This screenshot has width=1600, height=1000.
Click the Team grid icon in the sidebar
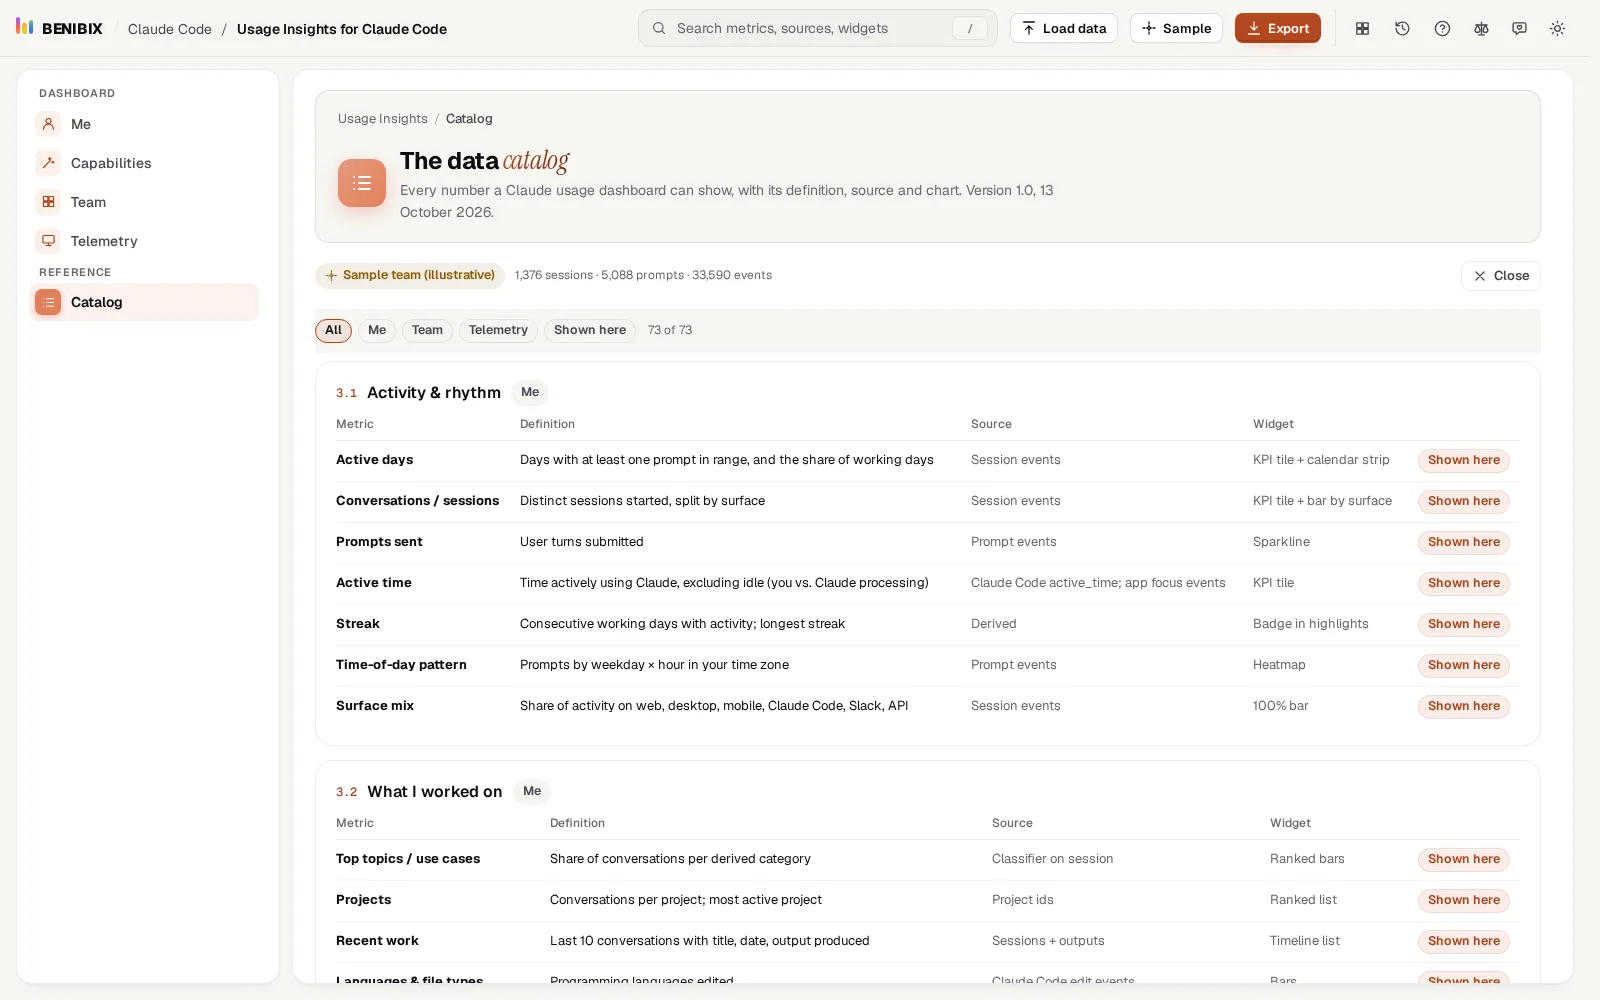pyautogui.click(x=48, y=202)
